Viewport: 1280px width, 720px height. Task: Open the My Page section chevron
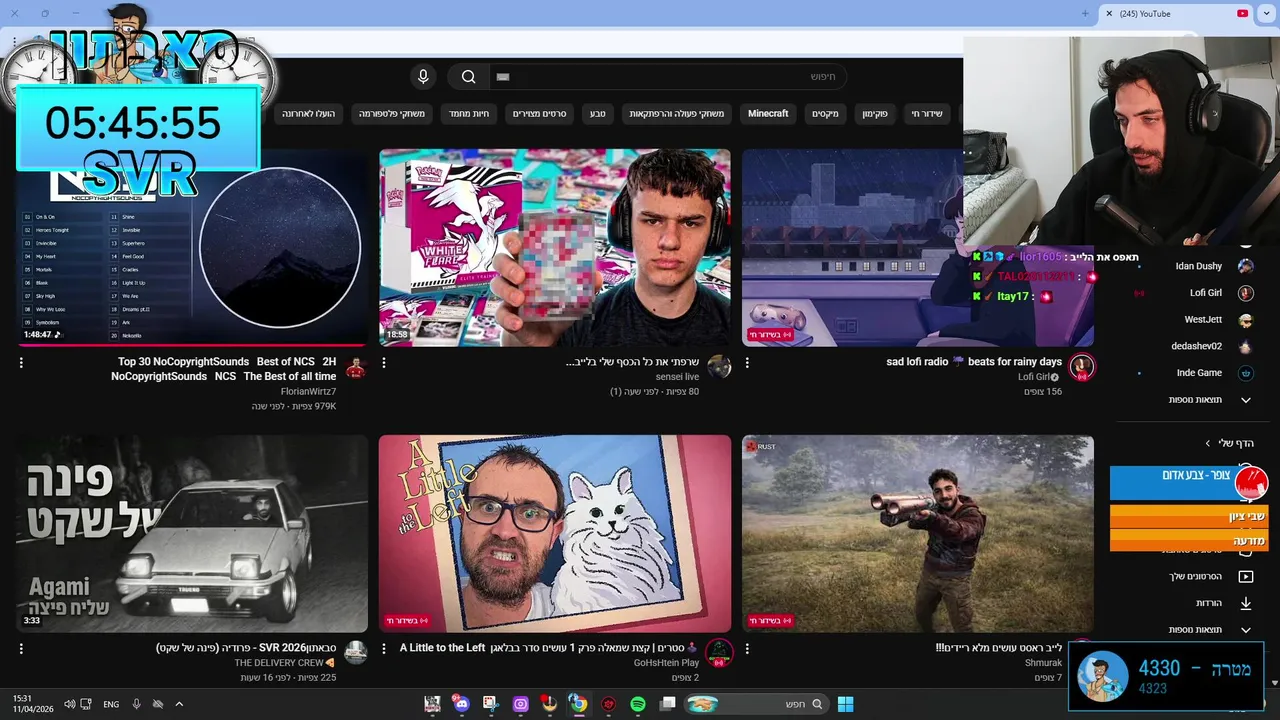coord(1207,443)
